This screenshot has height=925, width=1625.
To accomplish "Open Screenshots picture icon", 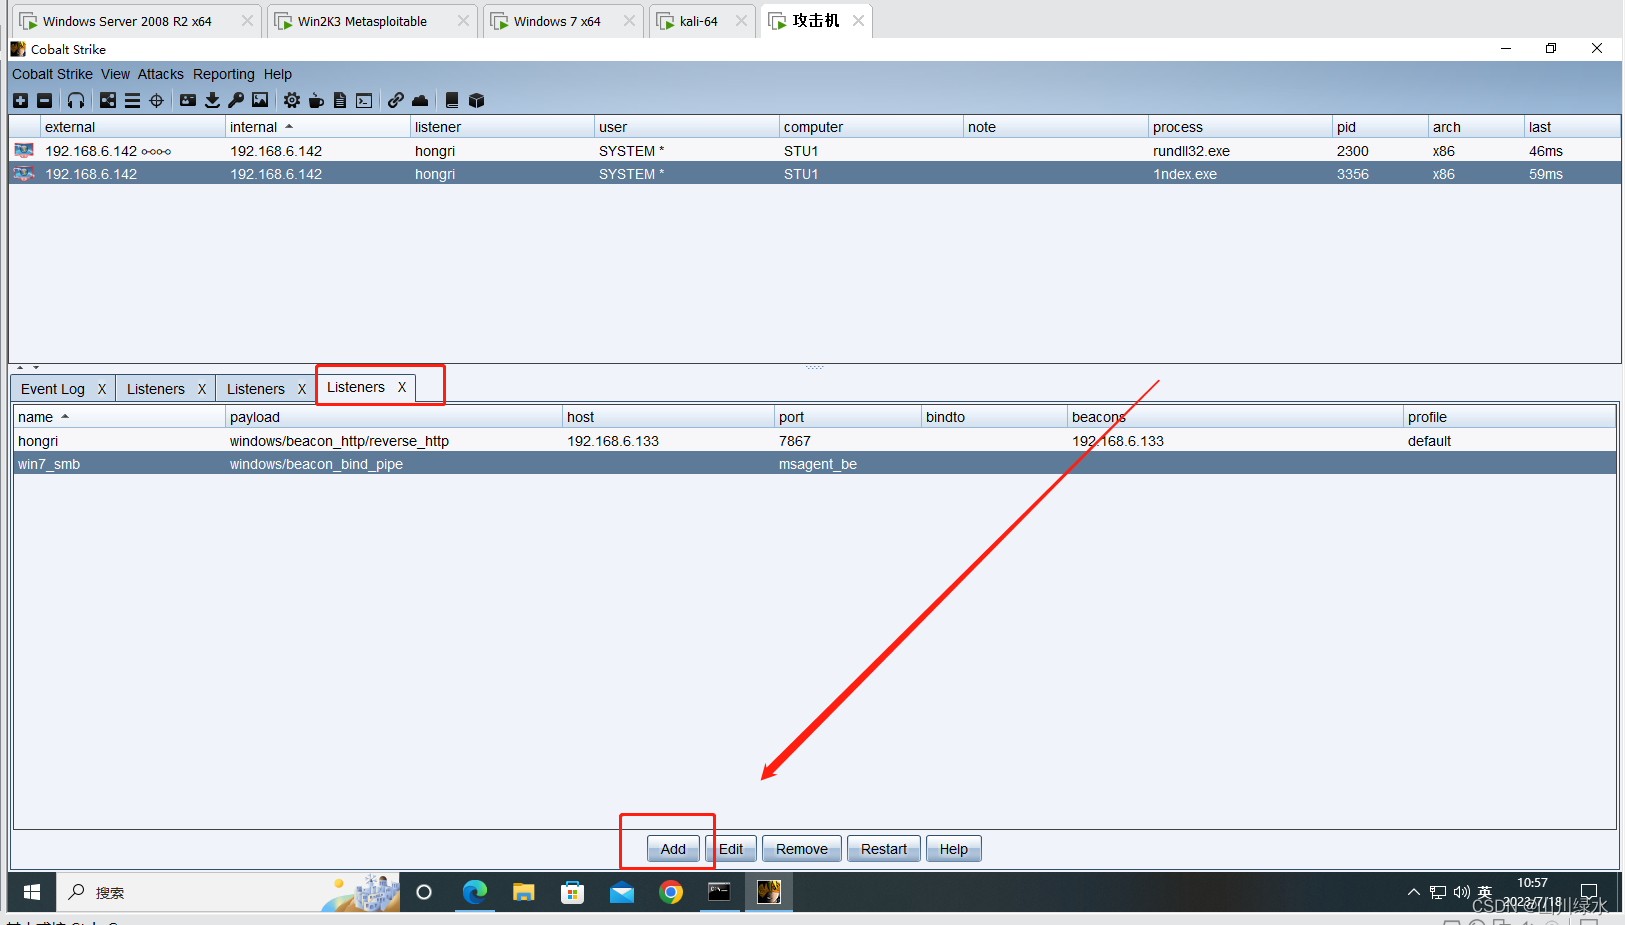I will (260, 100).
